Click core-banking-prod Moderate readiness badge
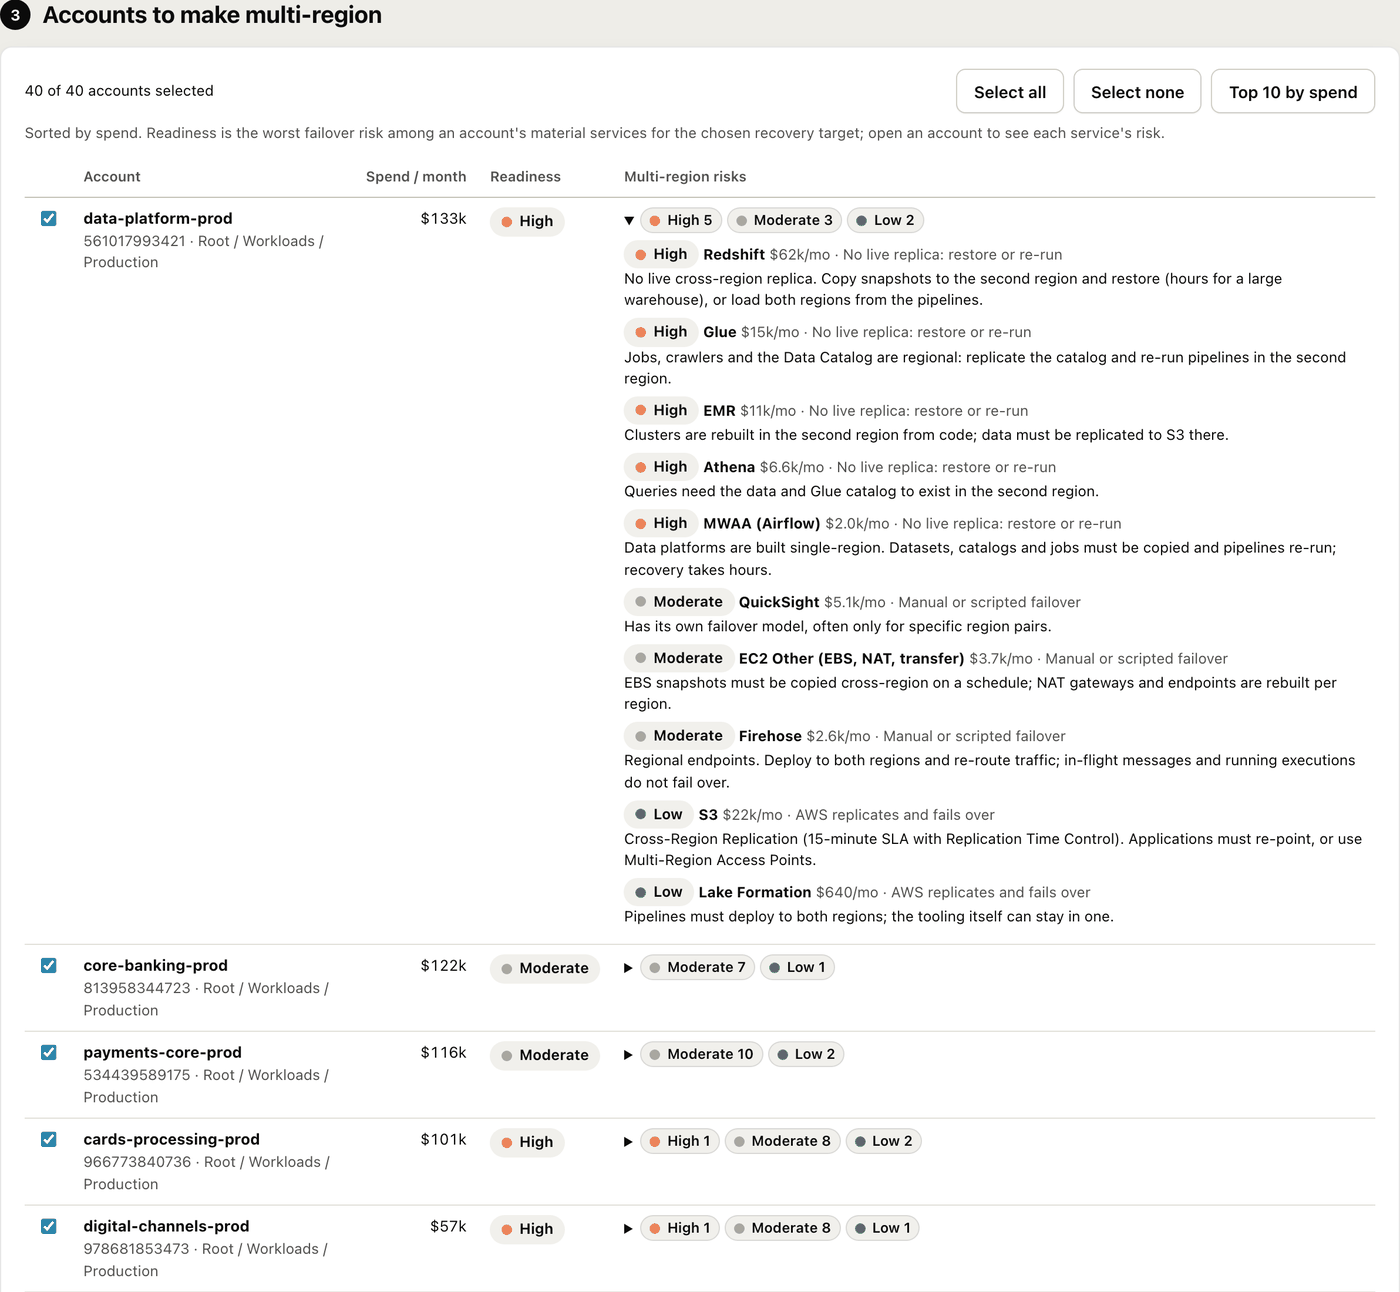 click(545, 968)
